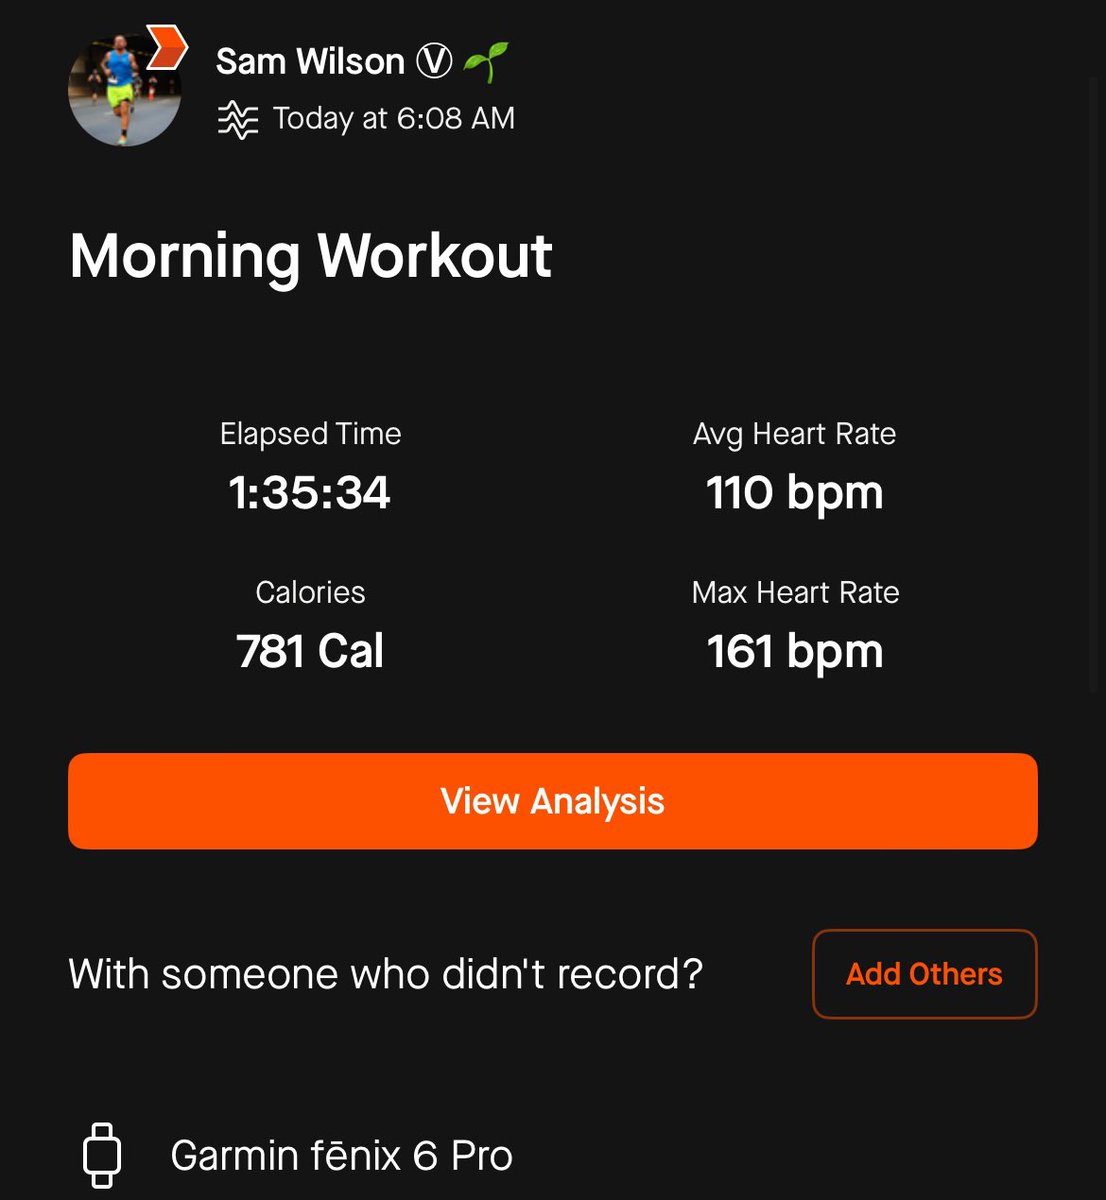
Task: Tap the workout activity type icon
Action: tap(238, 120)
